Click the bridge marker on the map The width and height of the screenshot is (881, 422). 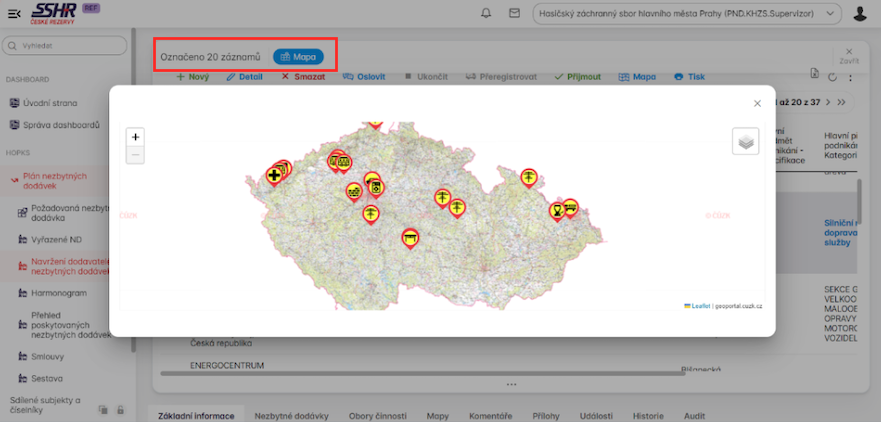pos(410,237)
